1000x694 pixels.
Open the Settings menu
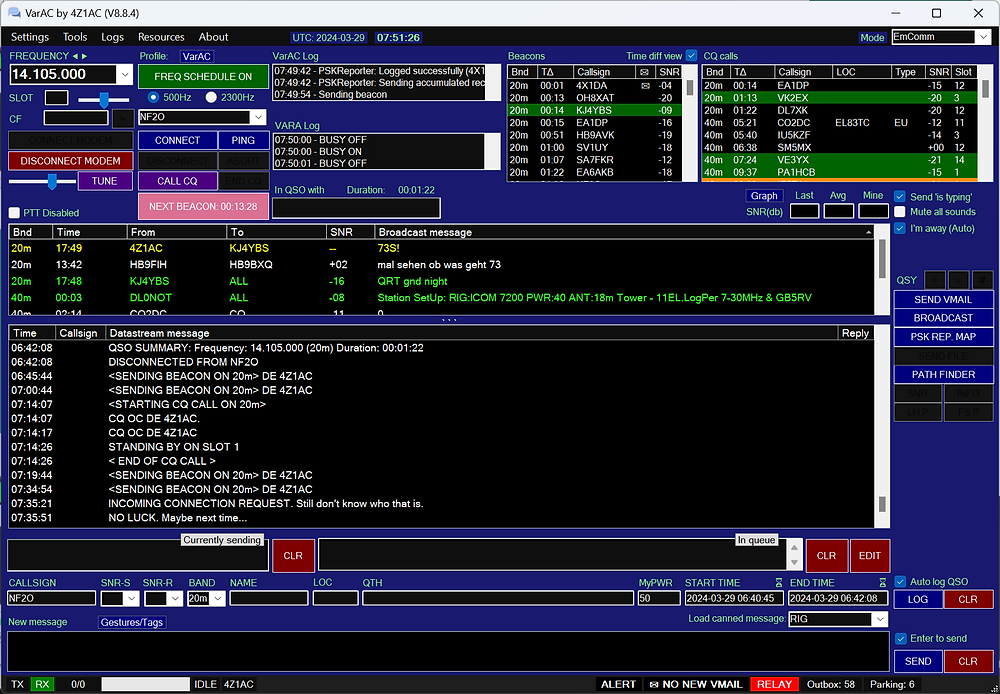(x=30, y=37)
